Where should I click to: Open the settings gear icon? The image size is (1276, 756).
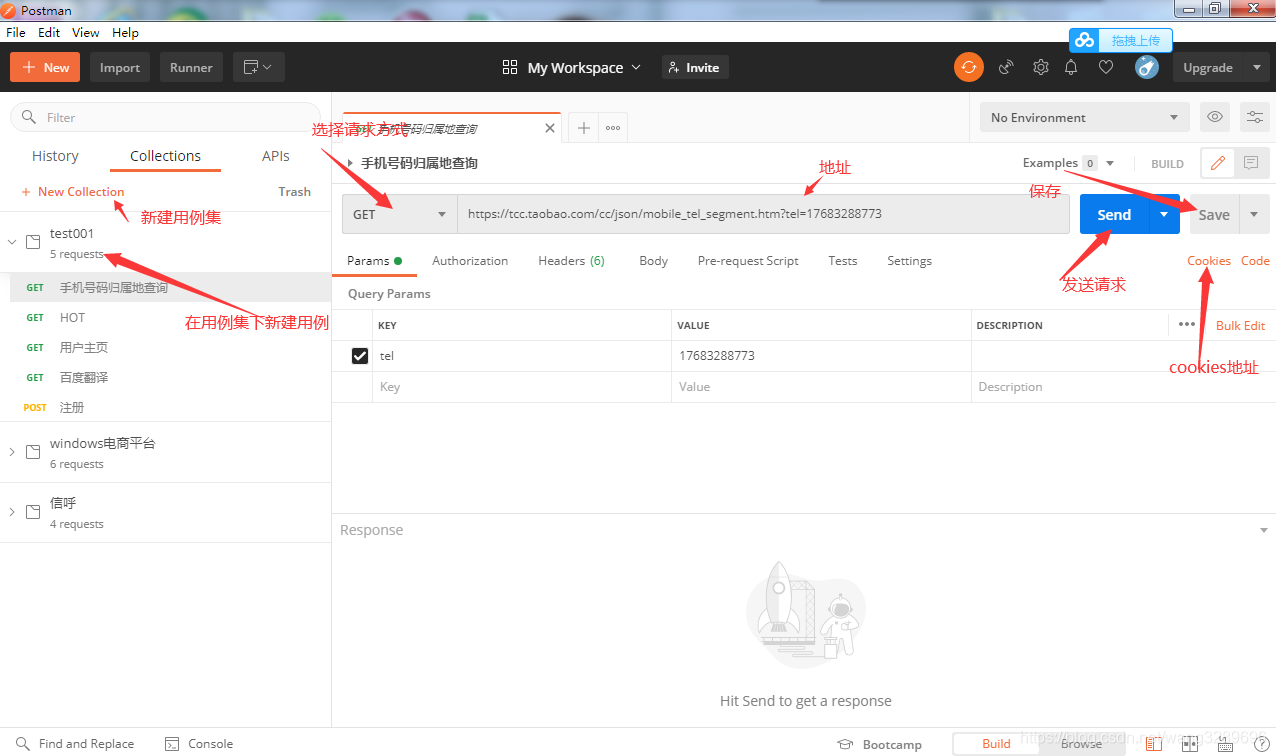point(1041,67)
